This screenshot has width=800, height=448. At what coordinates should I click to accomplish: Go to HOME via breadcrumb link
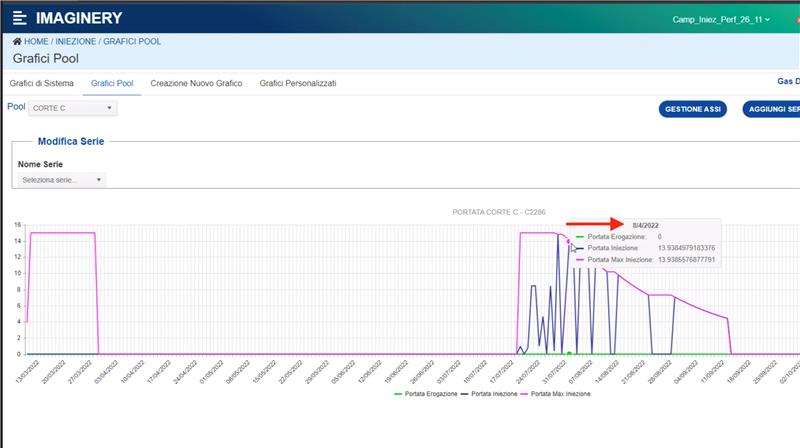point(36,42)
